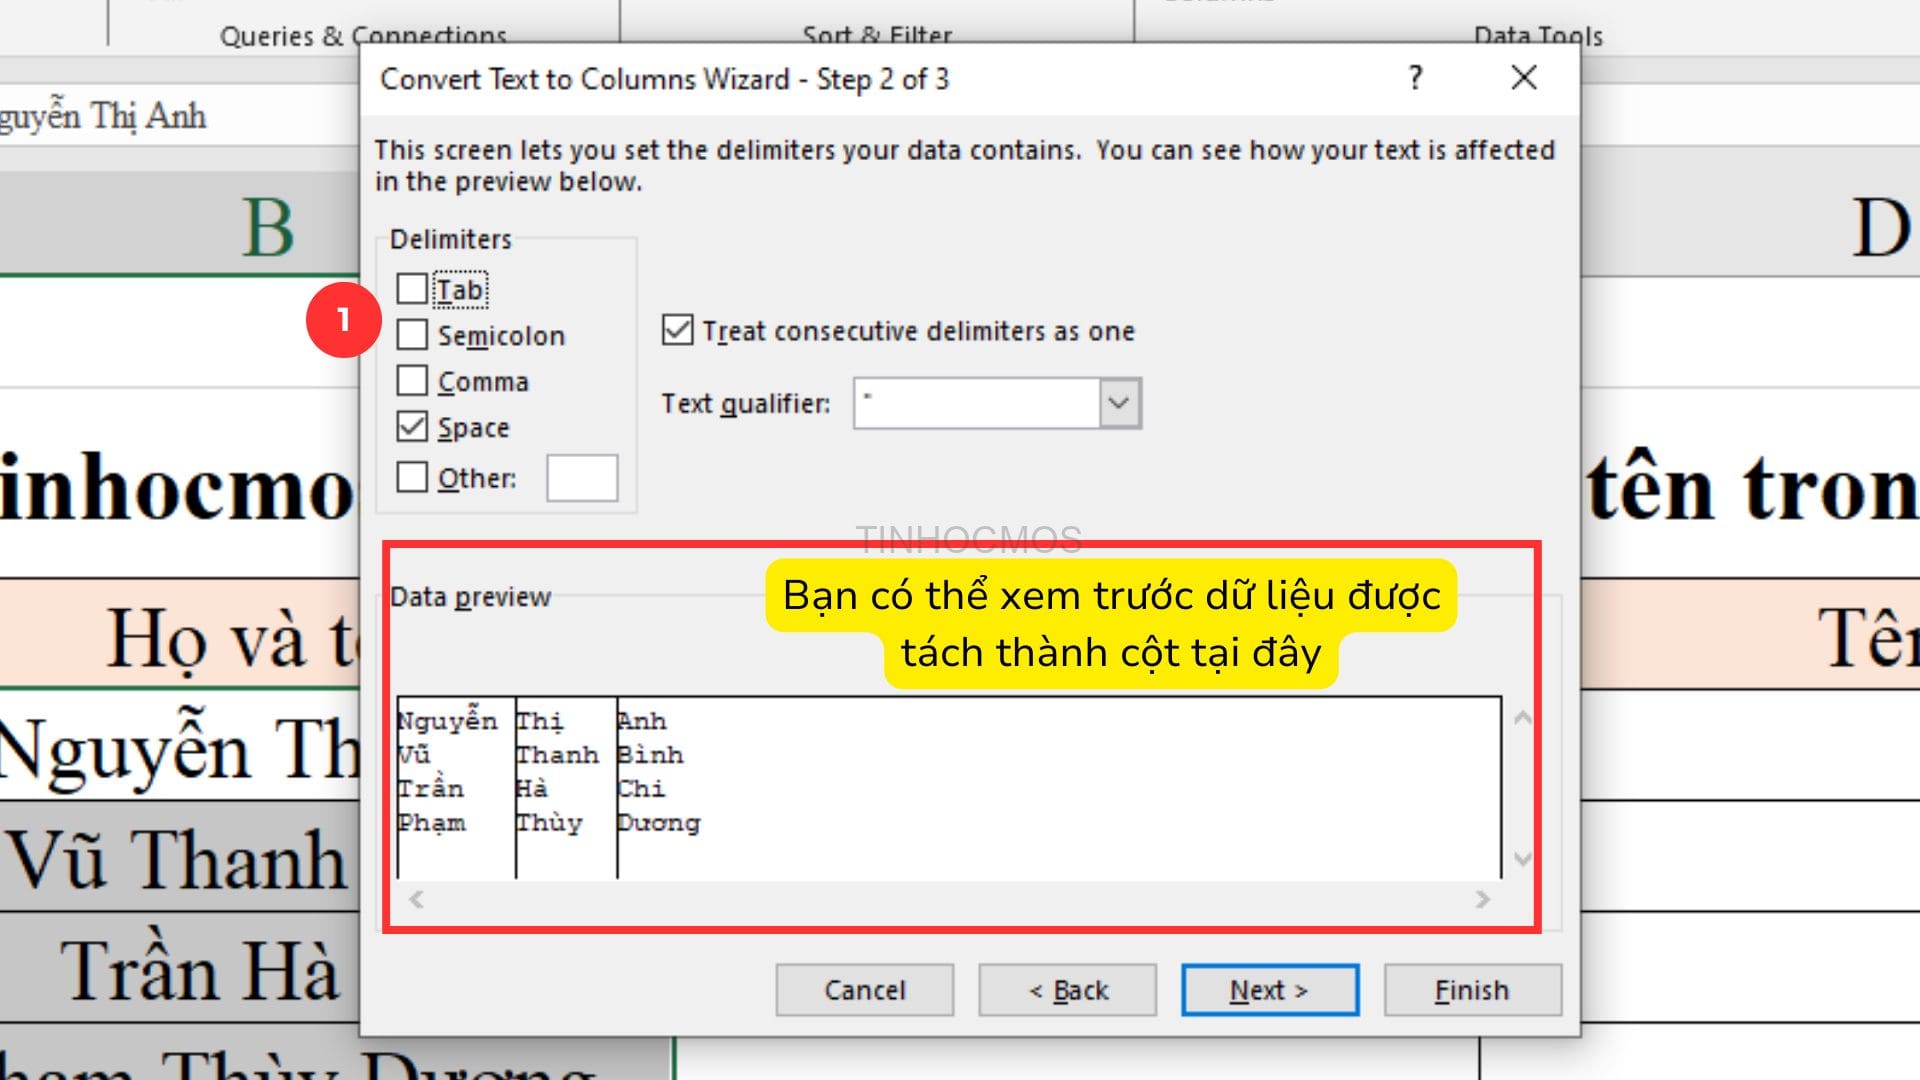Uncheck the Space delimiter checkbox
This screenshot has height=1080, width=1920.
point(412,427)
